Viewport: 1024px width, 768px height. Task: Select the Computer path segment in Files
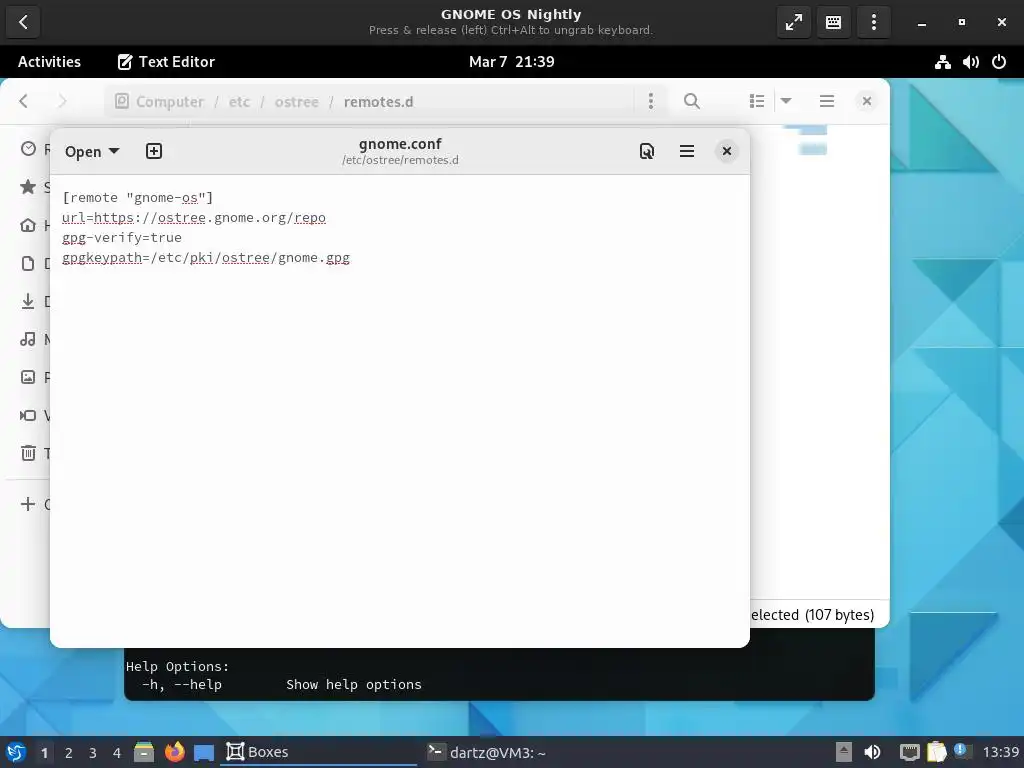coord(159,101)
